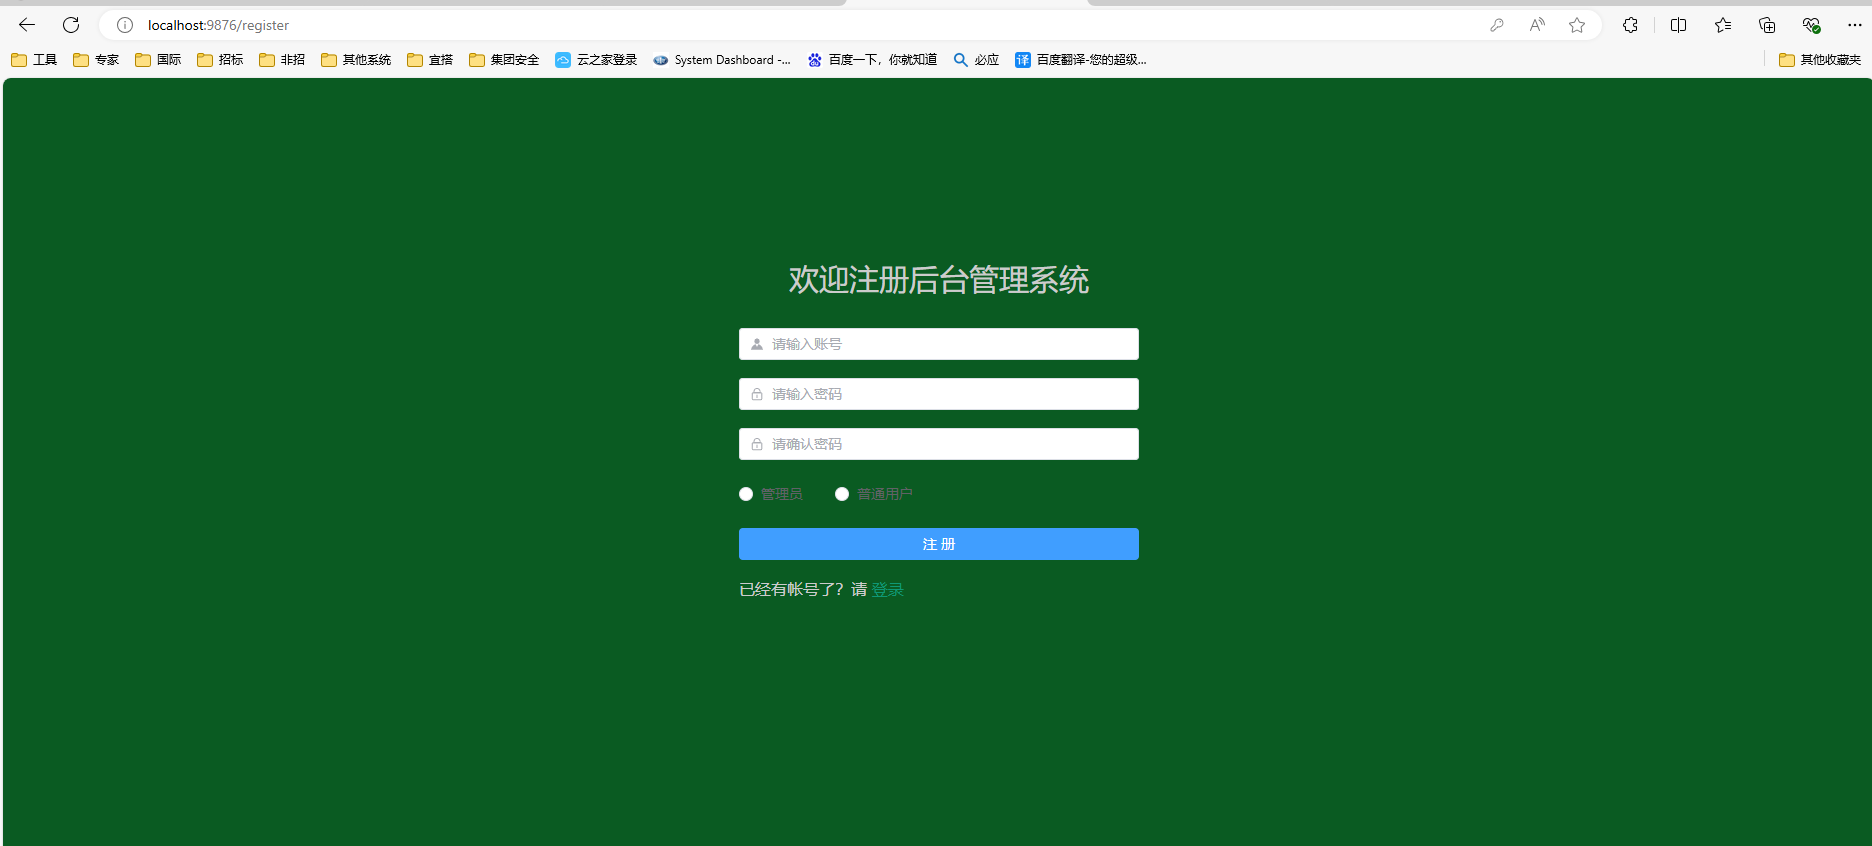Select the 管理员 radio button
1872x846 pixels.
pos(746,494)
